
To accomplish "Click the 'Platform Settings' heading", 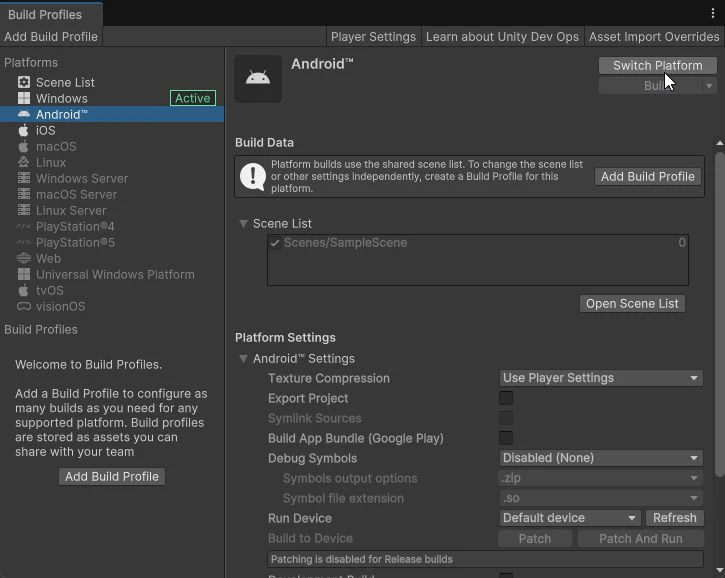I will 285,338.
